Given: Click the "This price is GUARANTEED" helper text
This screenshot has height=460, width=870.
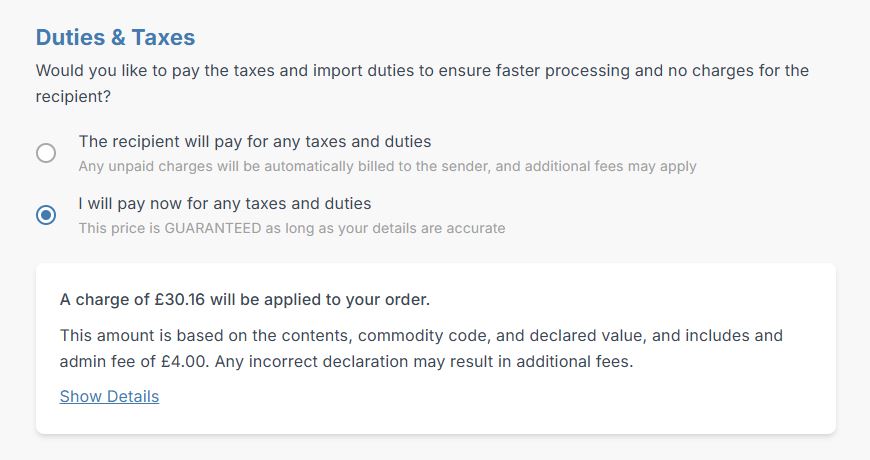Looking at the screenshot, I should 291,228.
